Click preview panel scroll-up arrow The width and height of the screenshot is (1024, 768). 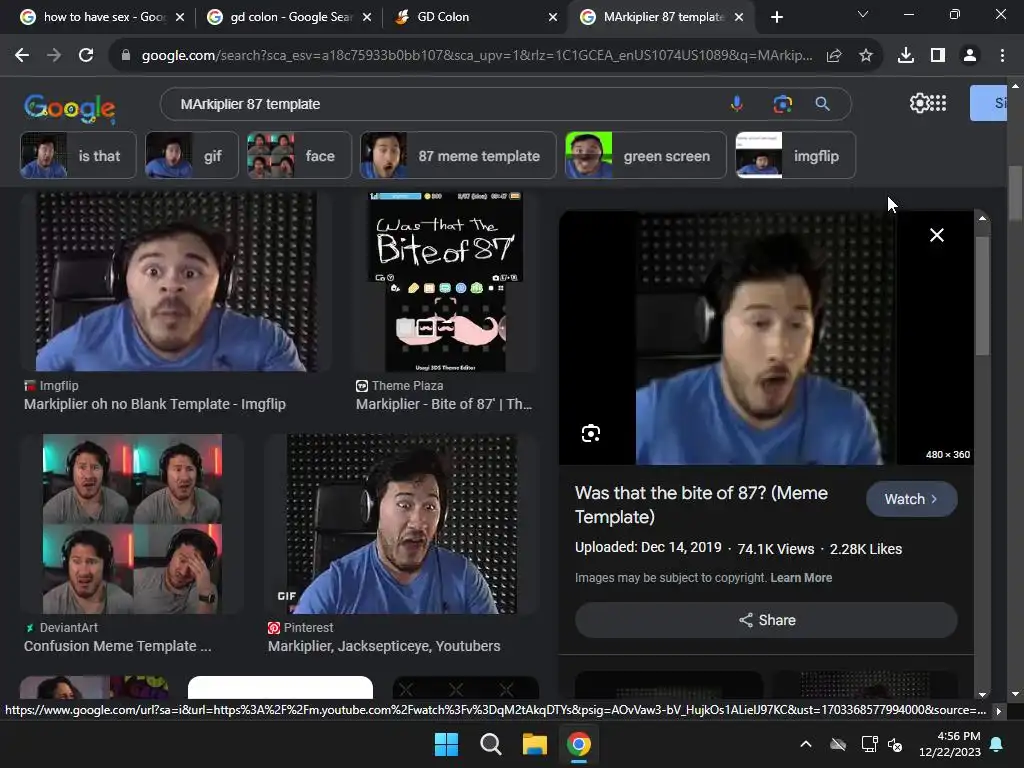click(982, 218)
